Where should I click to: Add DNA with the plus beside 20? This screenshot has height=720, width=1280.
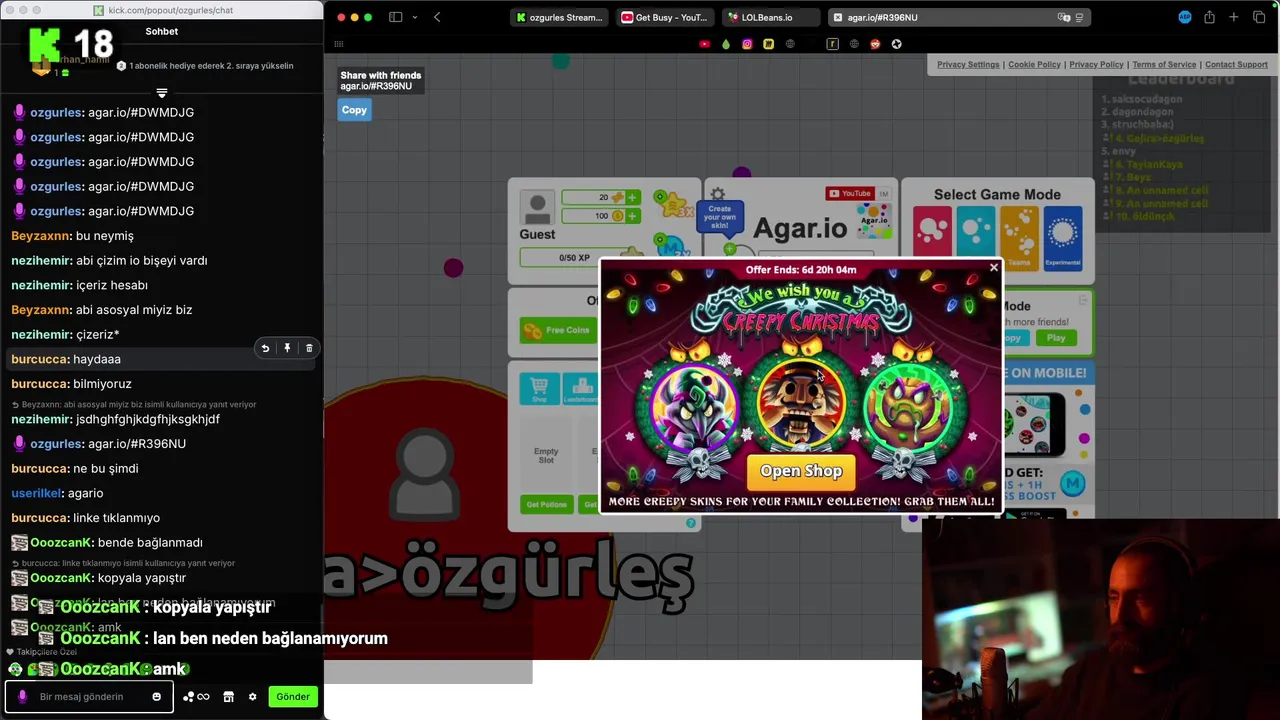pos(632,198)
